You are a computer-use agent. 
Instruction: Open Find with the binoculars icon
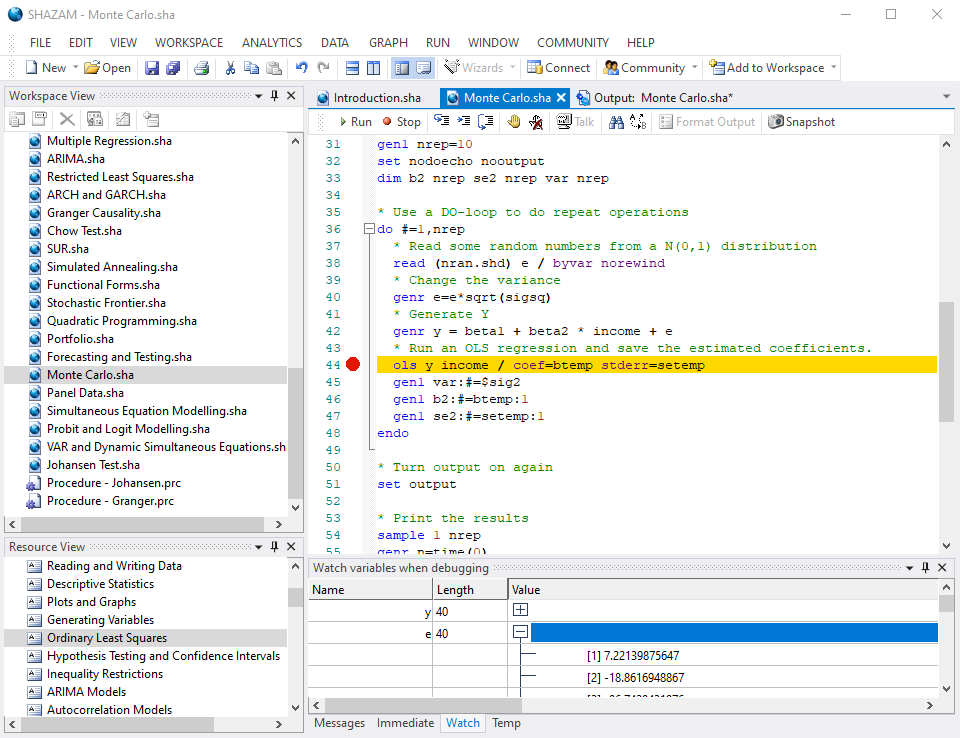tap(617, 122)
